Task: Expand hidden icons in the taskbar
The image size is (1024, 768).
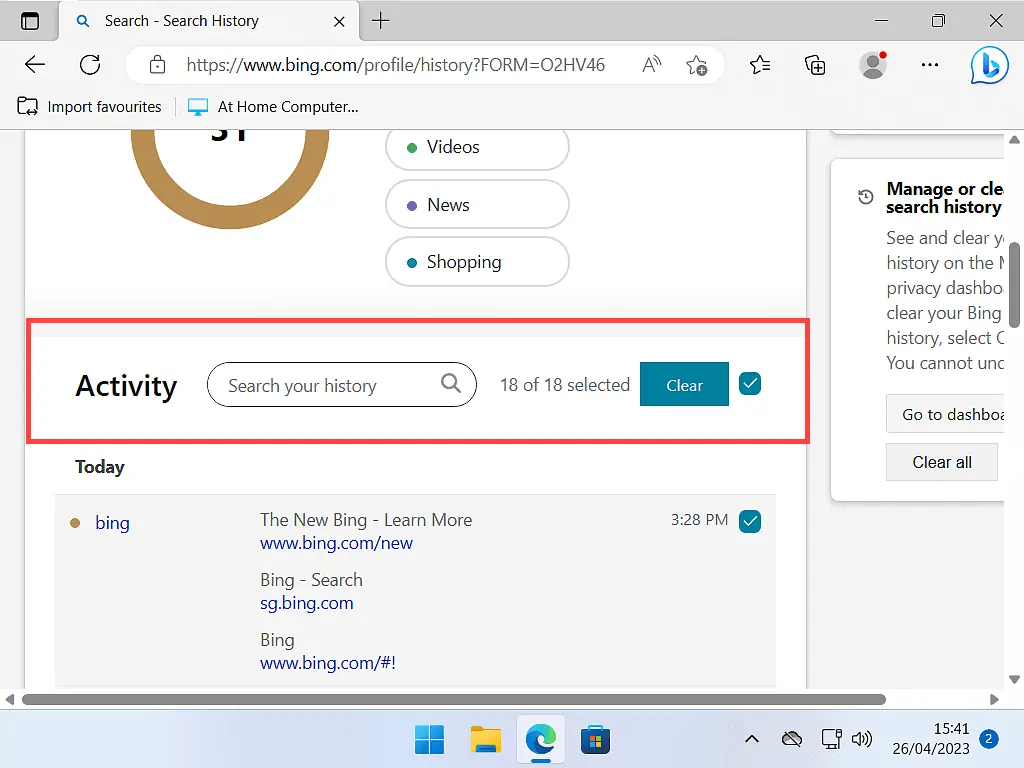Action: [752, 739]
